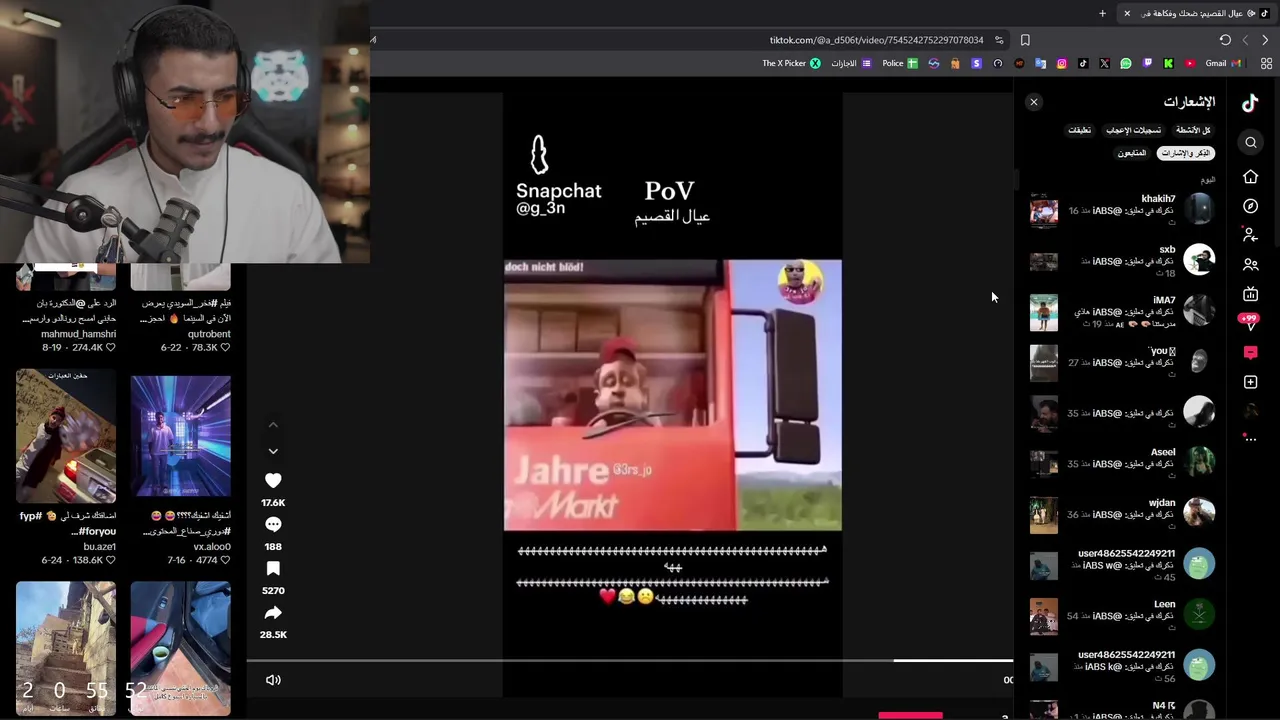Play the main video in the player
Screen dimensions: 1280x720
point(672,394)
